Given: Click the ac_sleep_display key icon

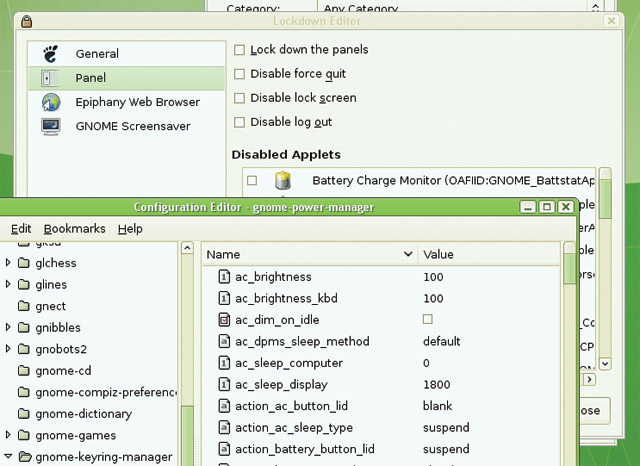Looking at the screenshot, I should tap(224, 384).
